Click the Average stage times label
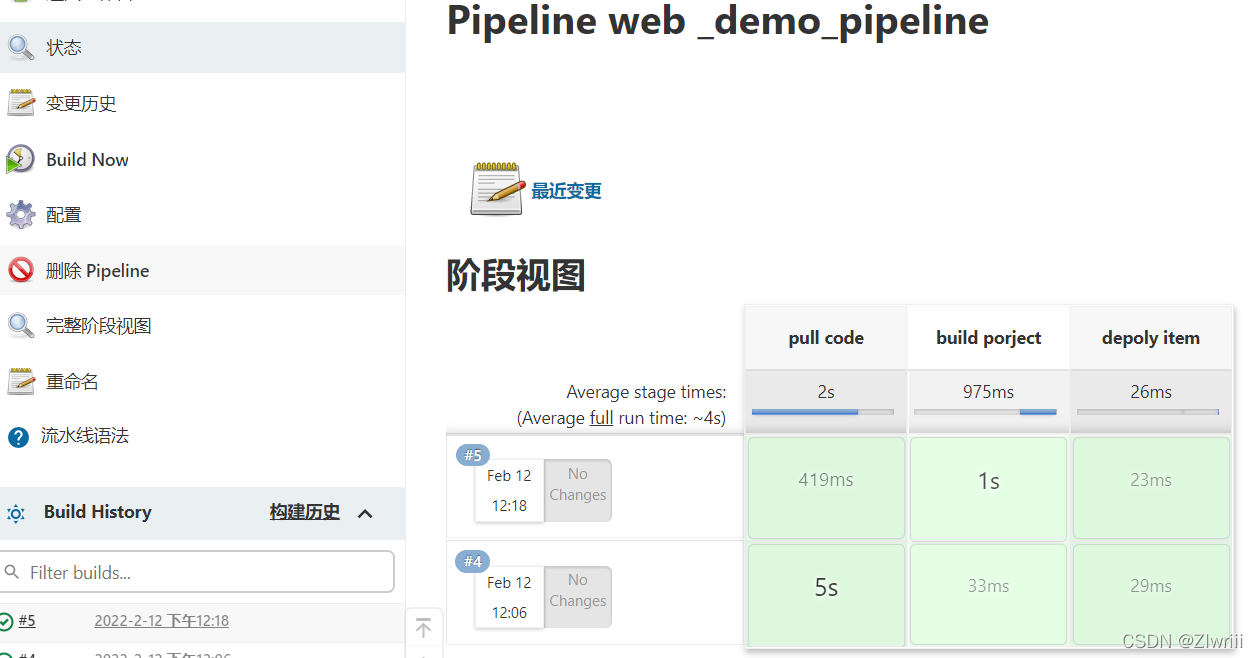 click(646, 392)
